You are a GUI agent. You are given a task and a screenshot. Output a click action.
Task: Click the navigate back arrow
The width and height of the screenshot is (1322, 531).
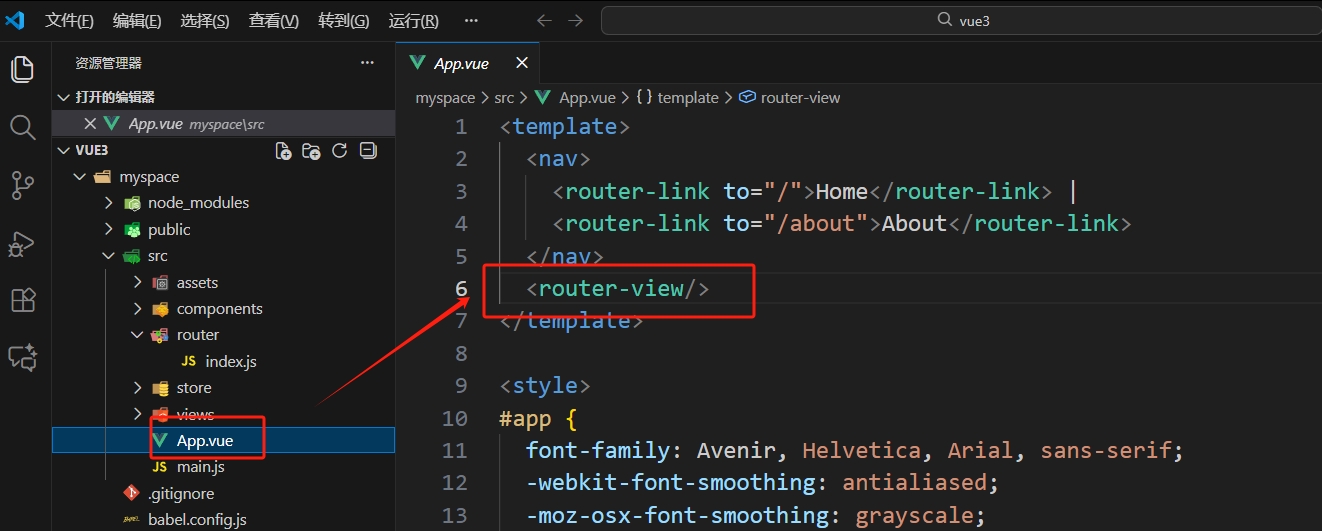(x=544, y=21)
